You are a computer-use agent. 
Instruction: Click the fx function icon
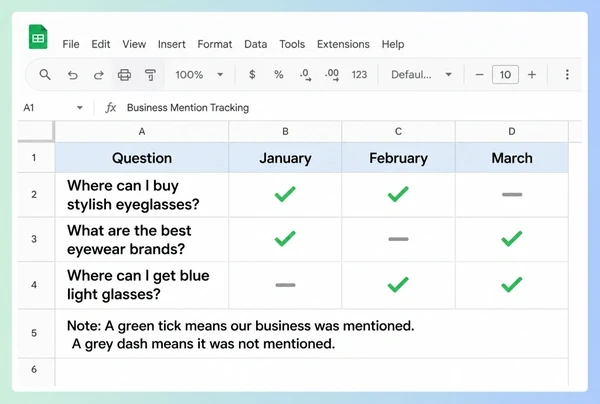click(111, 108)
